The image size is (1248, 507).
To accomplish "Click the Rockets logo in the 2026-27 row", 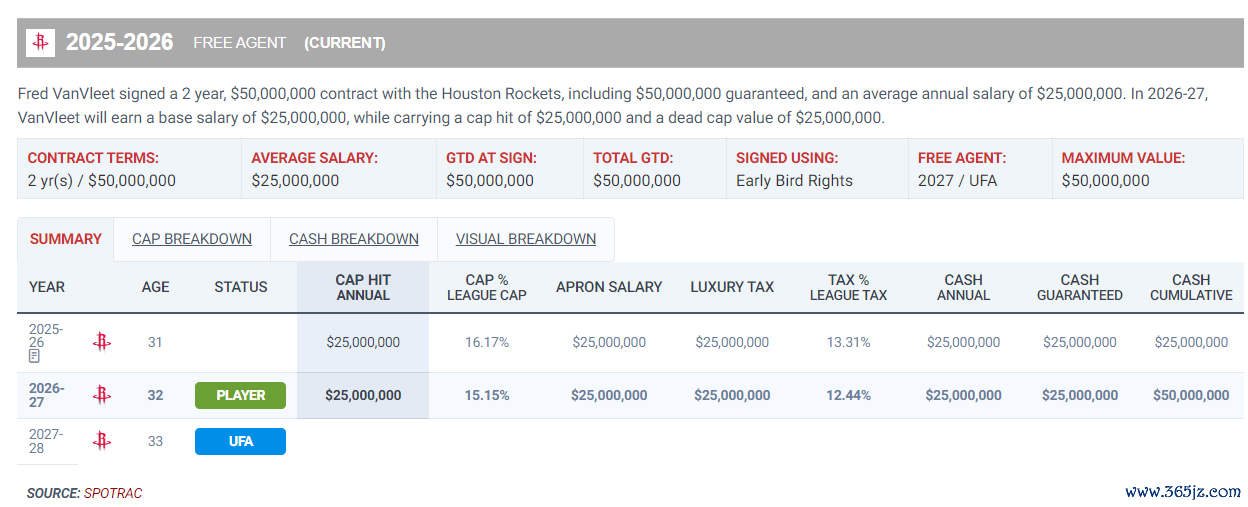I will [101, 395].
